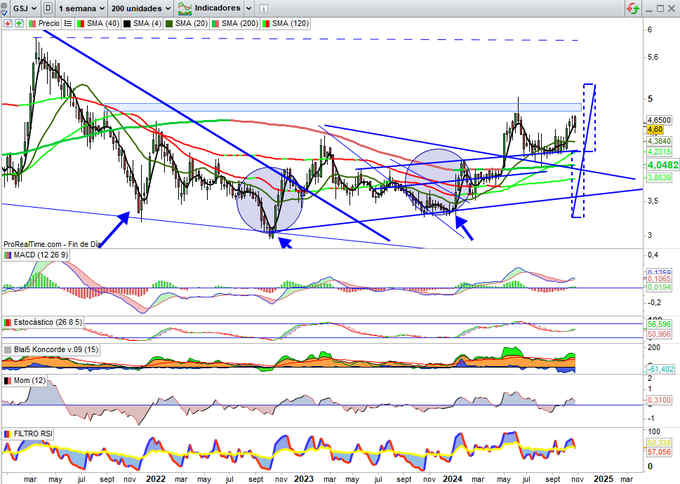Click the red plus icon in the price toolbar
The height and width of the screenshot is (484, 680).
(8, 23)
